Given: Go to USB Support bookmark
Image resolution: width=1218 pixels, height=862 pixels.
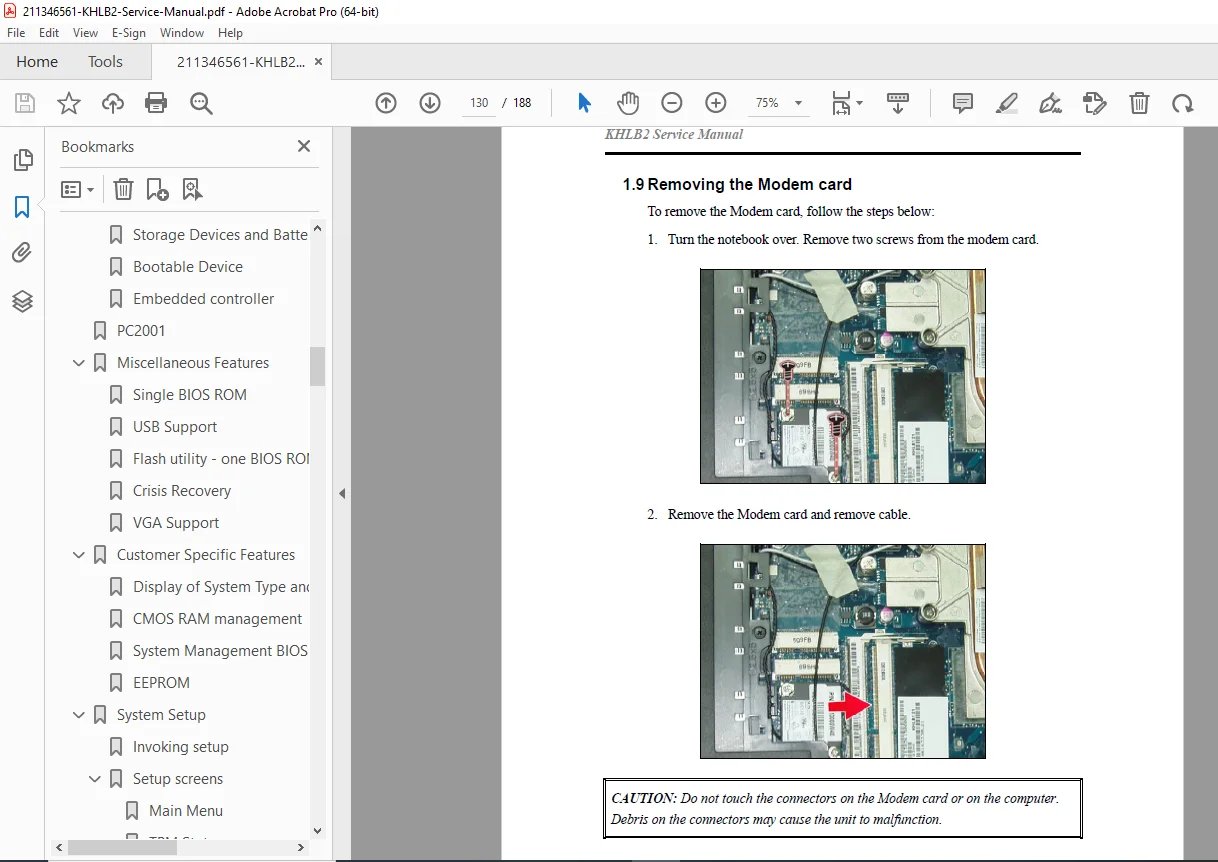Looking at the screenshot, I should click(x=175, y=427).
